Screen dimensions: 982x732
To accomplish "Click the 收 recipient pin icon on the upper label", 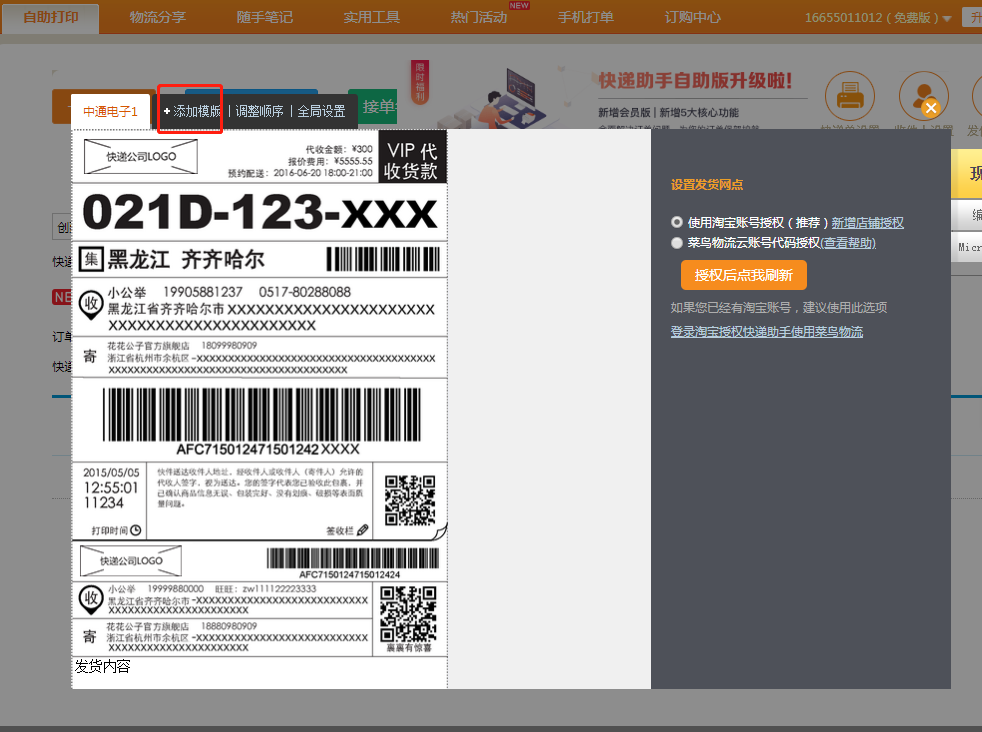I will [x=91, y=303].
